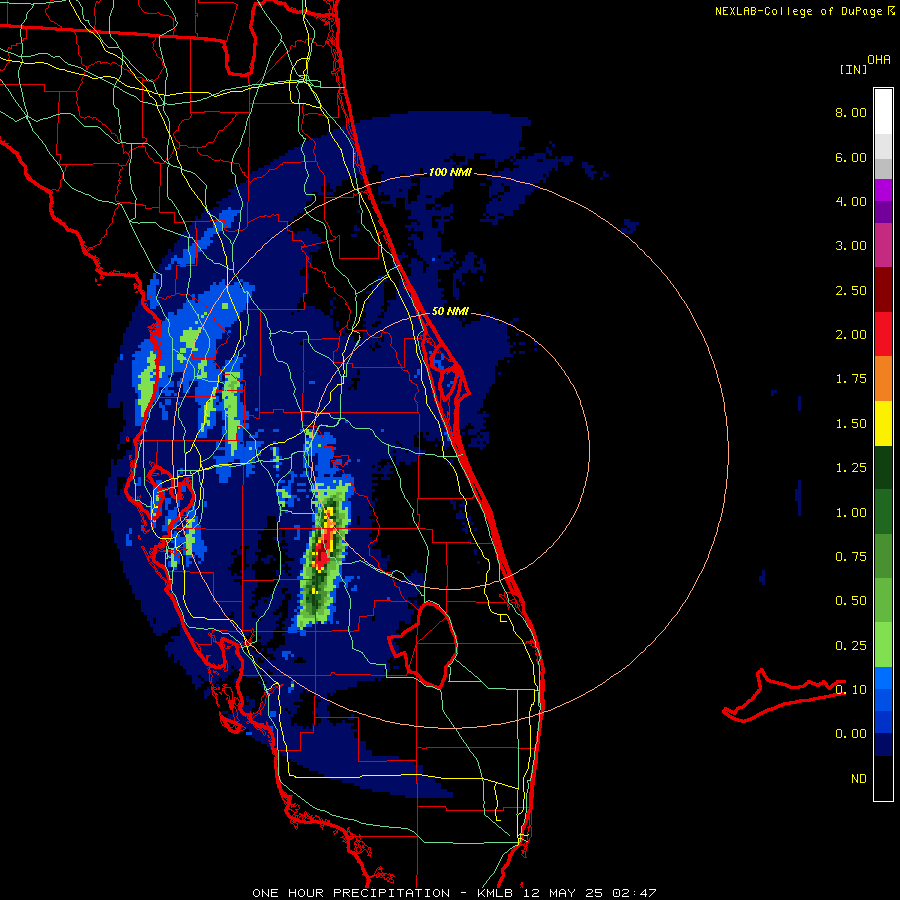Viewport: 900px width, 900px height.
Task: Click the 0.10 legend value
Action: (x=851, y=690)
